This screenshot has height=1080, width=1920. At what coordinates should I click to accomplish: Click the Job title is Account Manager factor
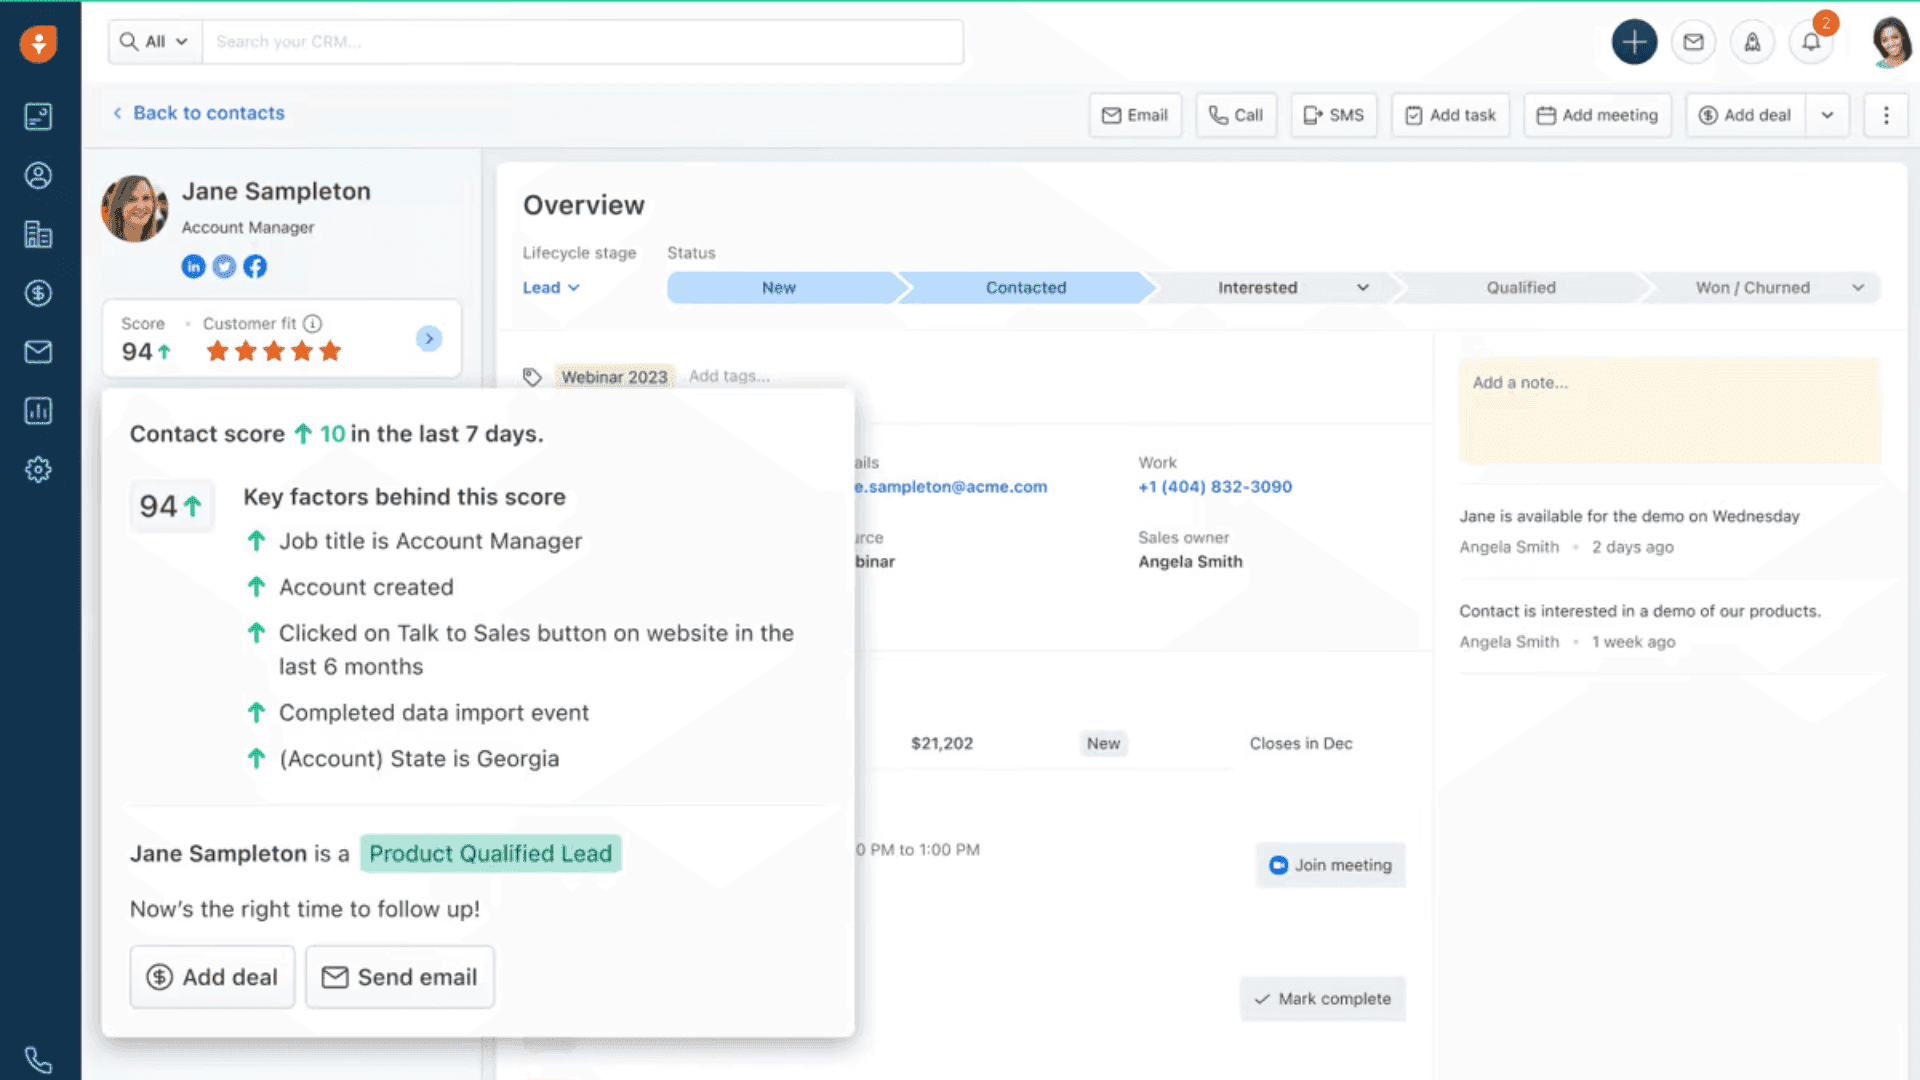point(430,541)
